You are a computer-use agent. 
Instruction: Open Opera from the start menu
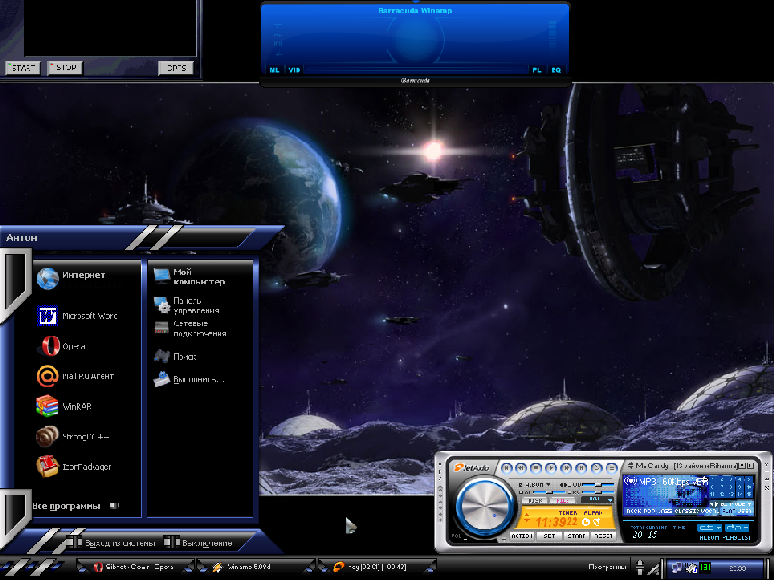pos(62,346)
